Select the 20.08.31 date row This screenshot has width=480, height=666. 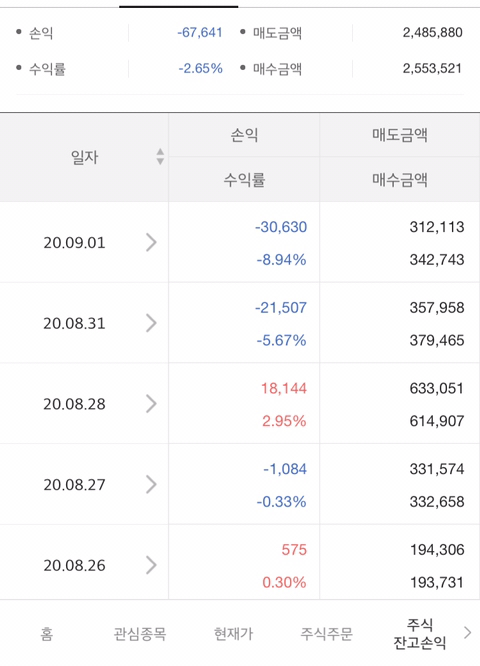pyautogui.click(x=84, y=323)
